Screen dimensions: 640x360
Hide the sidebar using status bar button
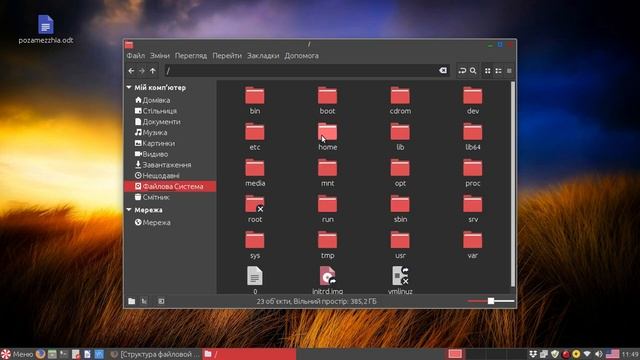coord(161,301)
